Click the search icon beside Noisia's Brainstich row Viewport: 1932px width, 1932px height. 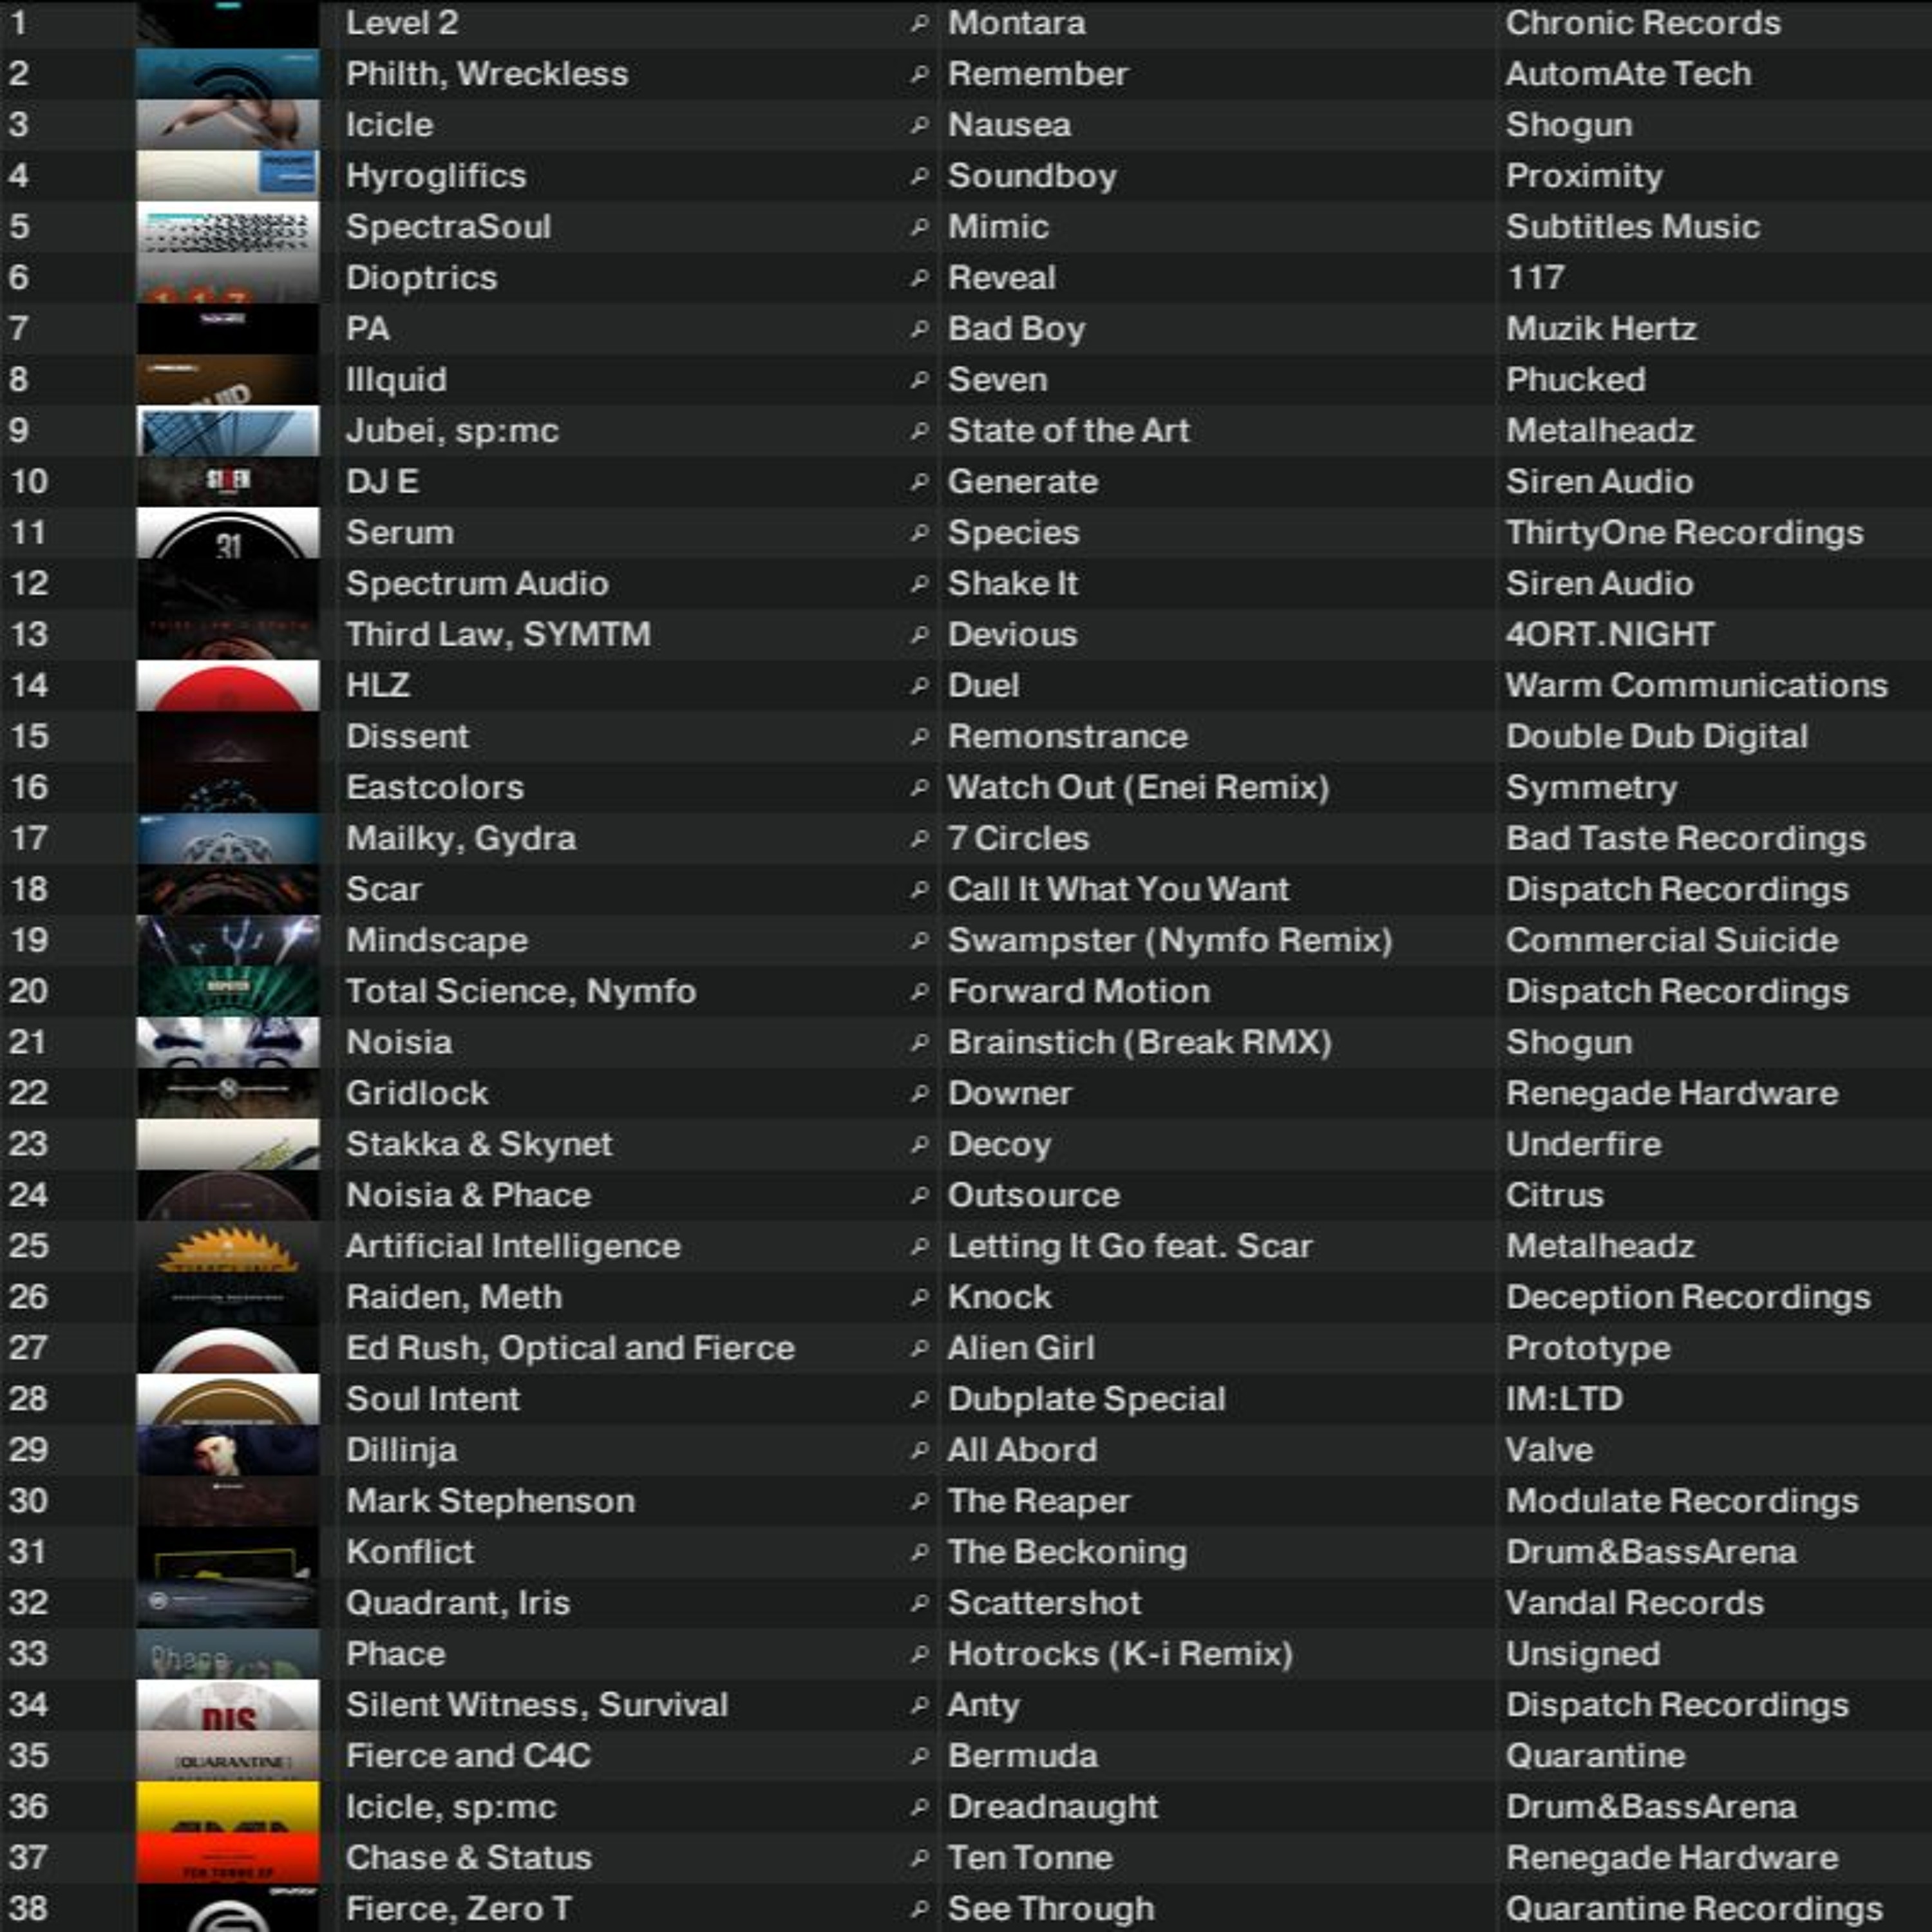click(x=919, y=1042)
